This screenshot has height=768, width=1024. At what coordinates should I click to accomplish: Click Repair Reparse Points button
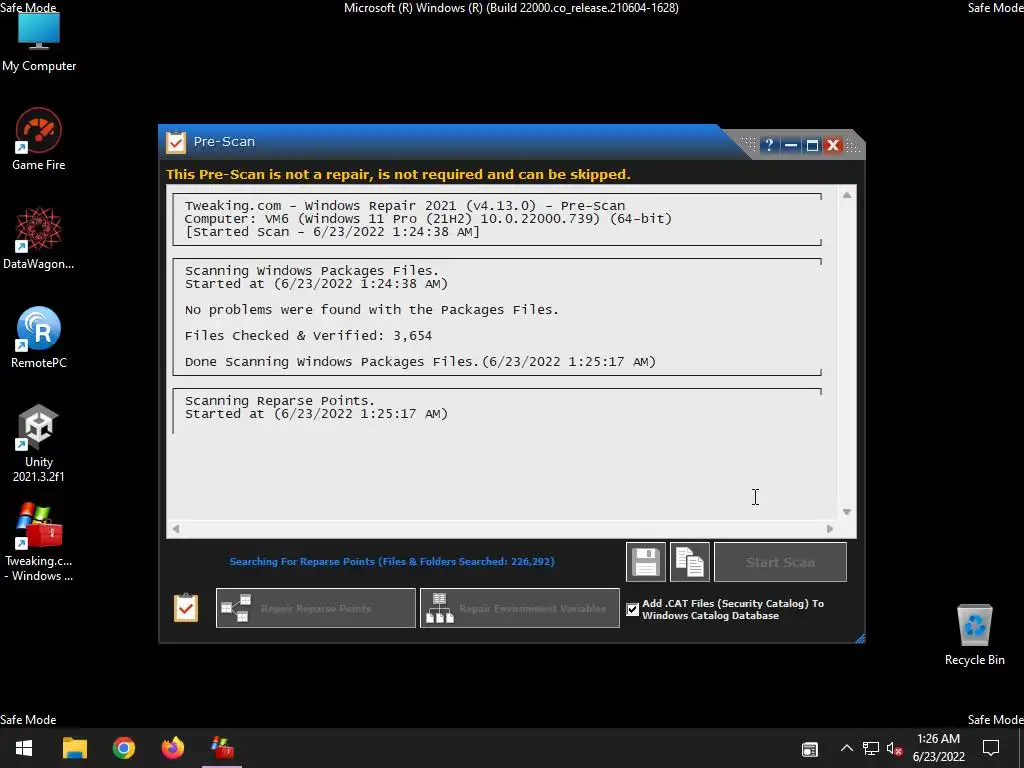click(x=316, y=608)
